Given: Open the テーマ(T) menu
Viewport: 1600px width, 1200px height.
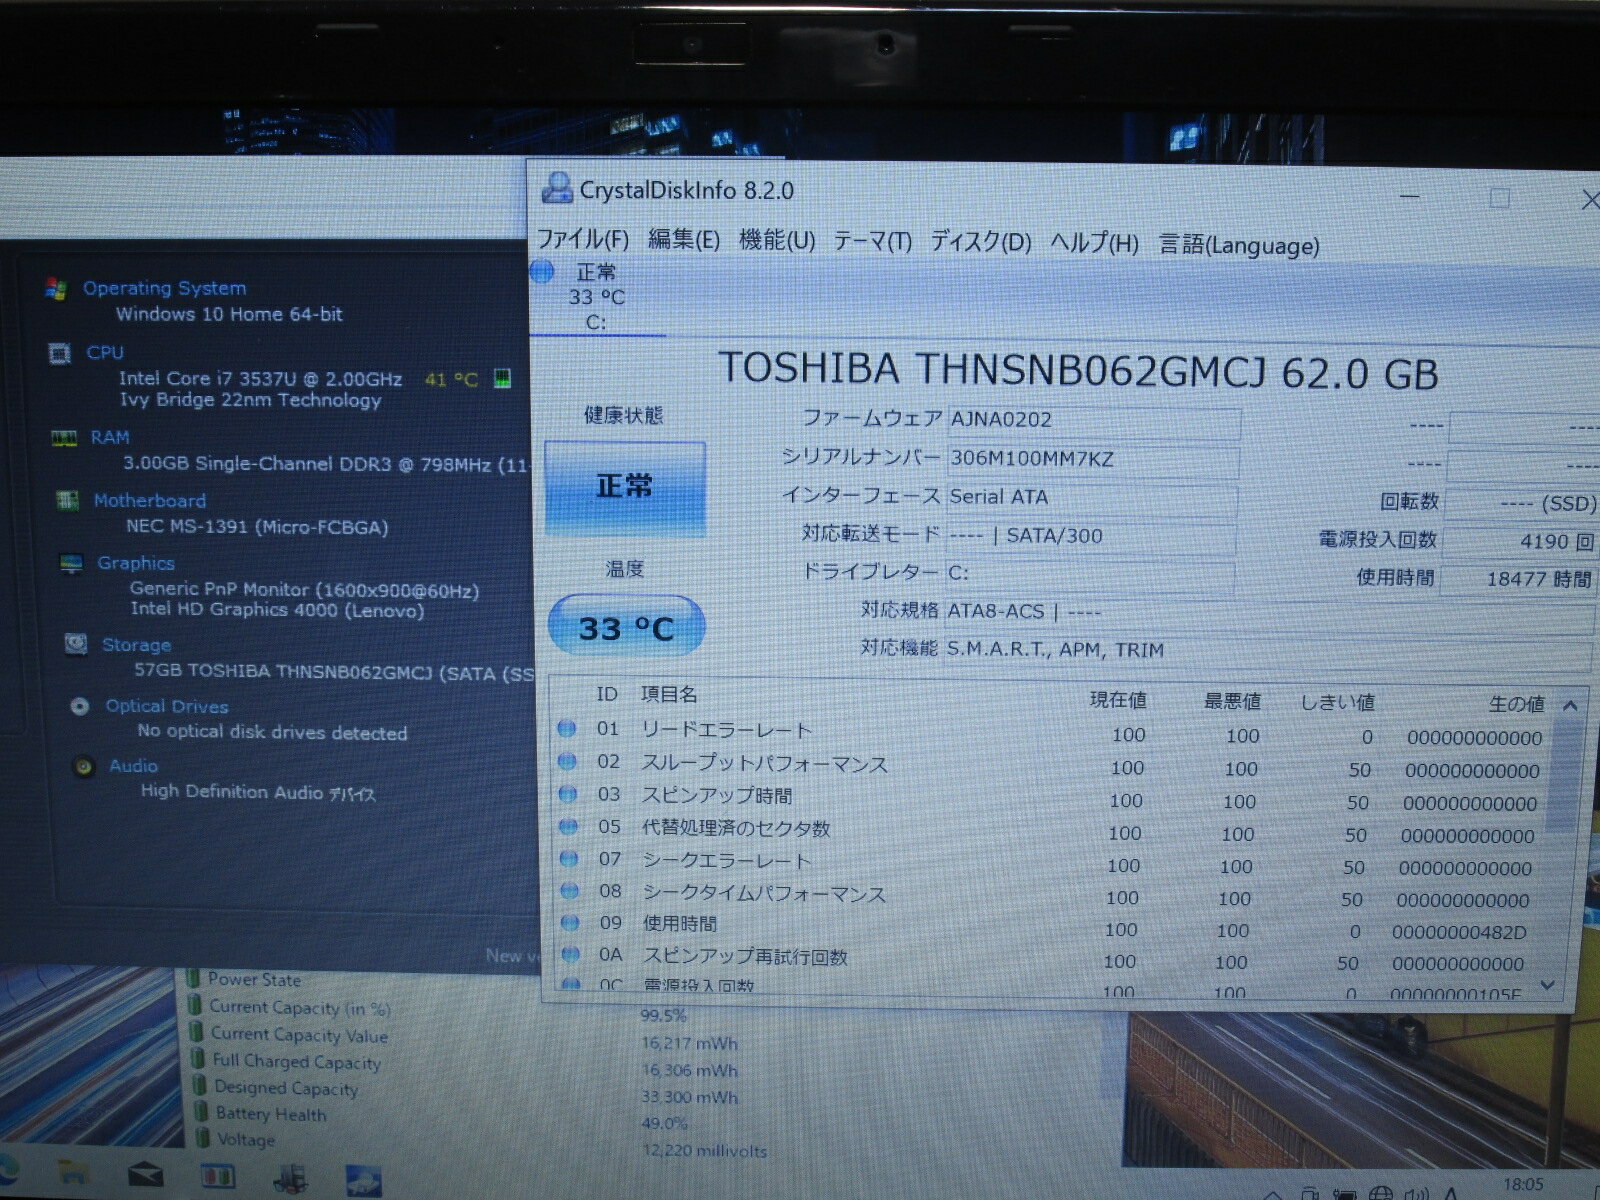Looking at the screenshot, I should [x=872, y=242].
